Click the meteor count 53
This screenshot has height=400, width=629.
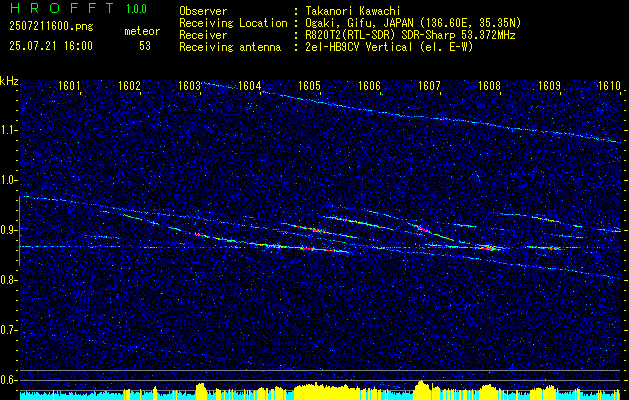click(145, 46)
